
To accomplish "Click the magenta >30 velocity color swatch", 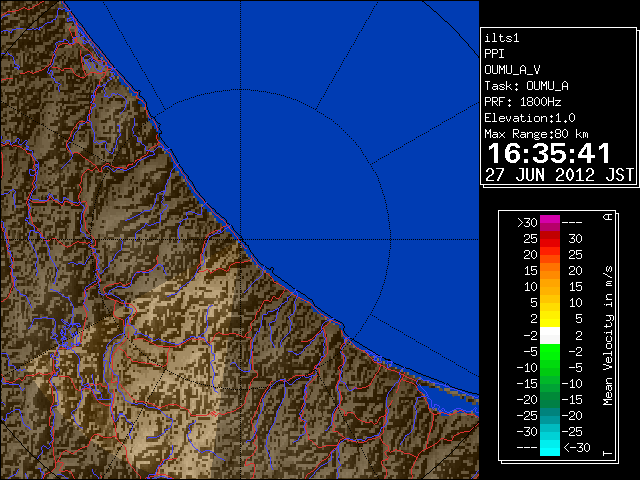I will (x=550, y=223).
